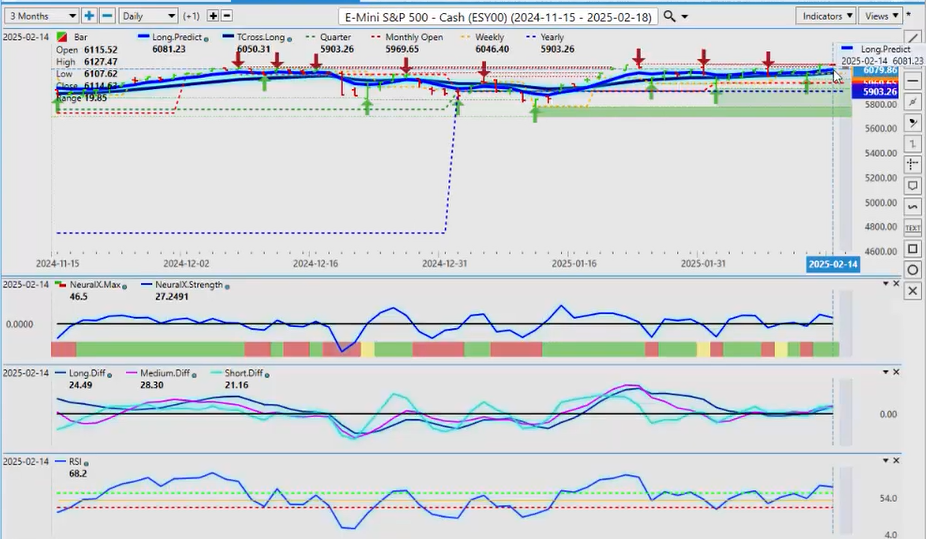Open the 3 Months range dropdown
Viewport: 926px width, 539px height.
pos(41,16)
